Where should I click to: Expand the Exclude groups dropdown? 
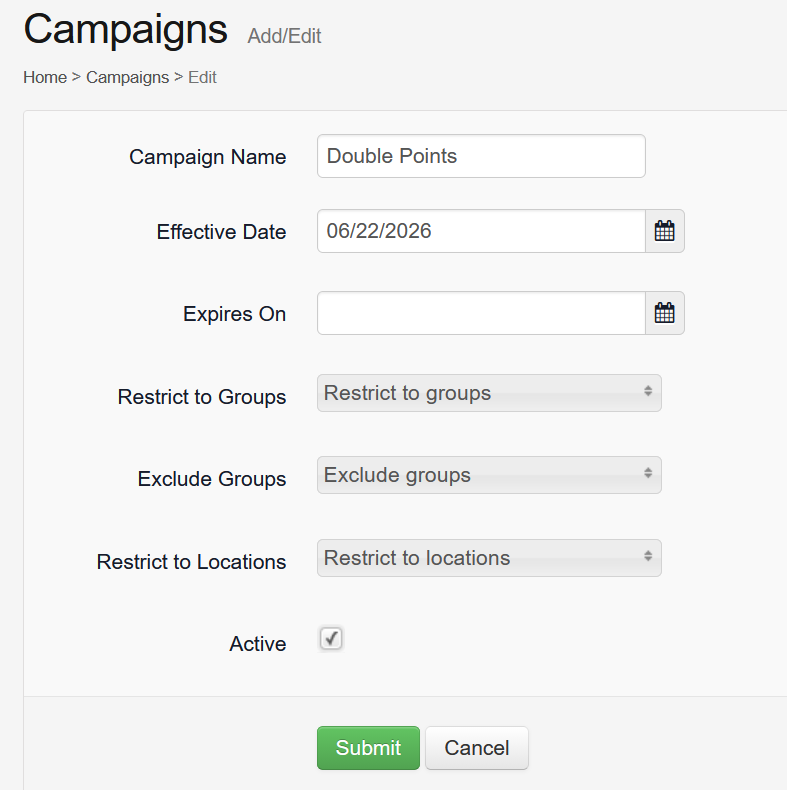point(489,475)
